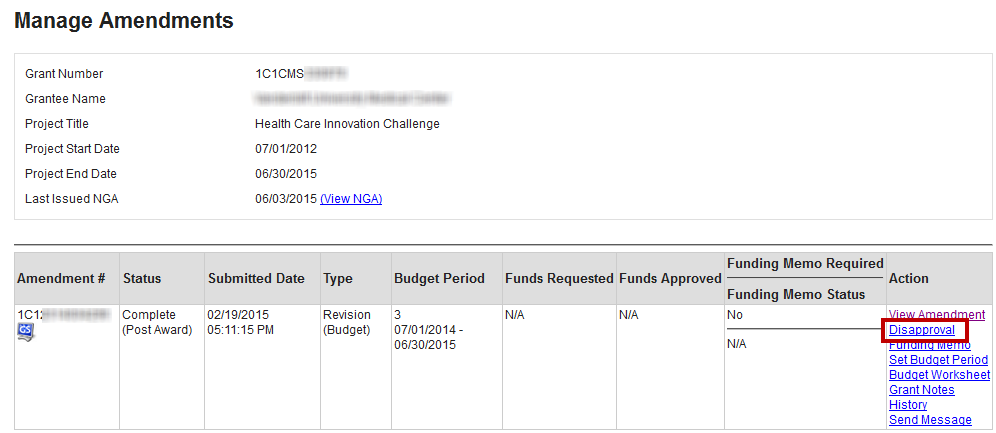Screen dimensions: 996x433
Task: Select the Set Budget Period link
Action: pyautogui.click(x=938, y=360)
